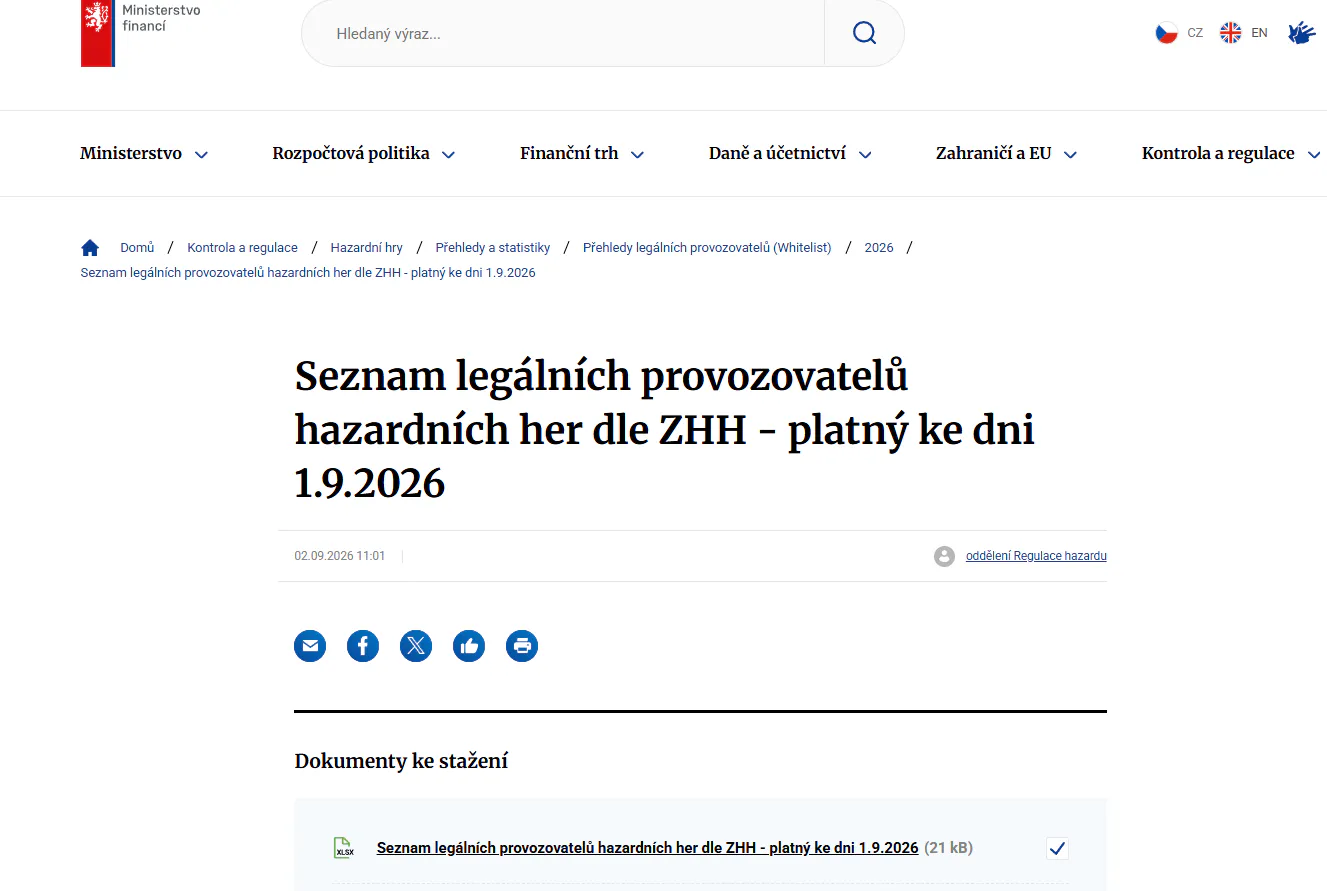Image resolution: width=1327 pixels, height=891 pixels.
Task: Share the article on X
Action: 416,646
